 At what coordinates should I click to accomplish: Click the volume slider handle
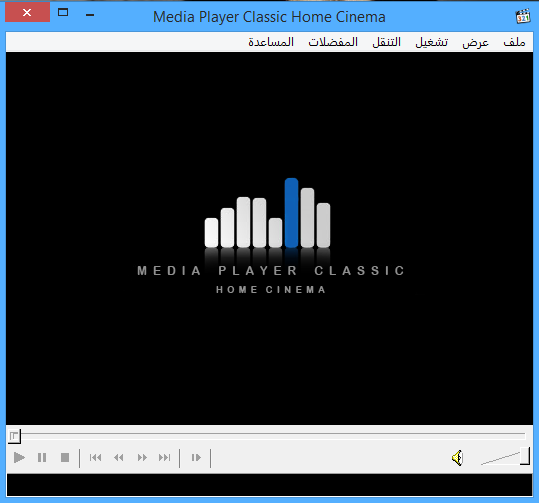click(525, 456)
